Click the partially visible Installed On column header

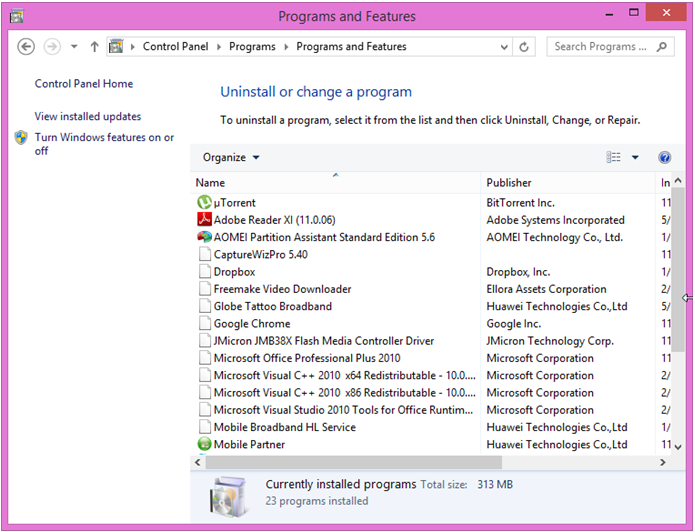664,183
